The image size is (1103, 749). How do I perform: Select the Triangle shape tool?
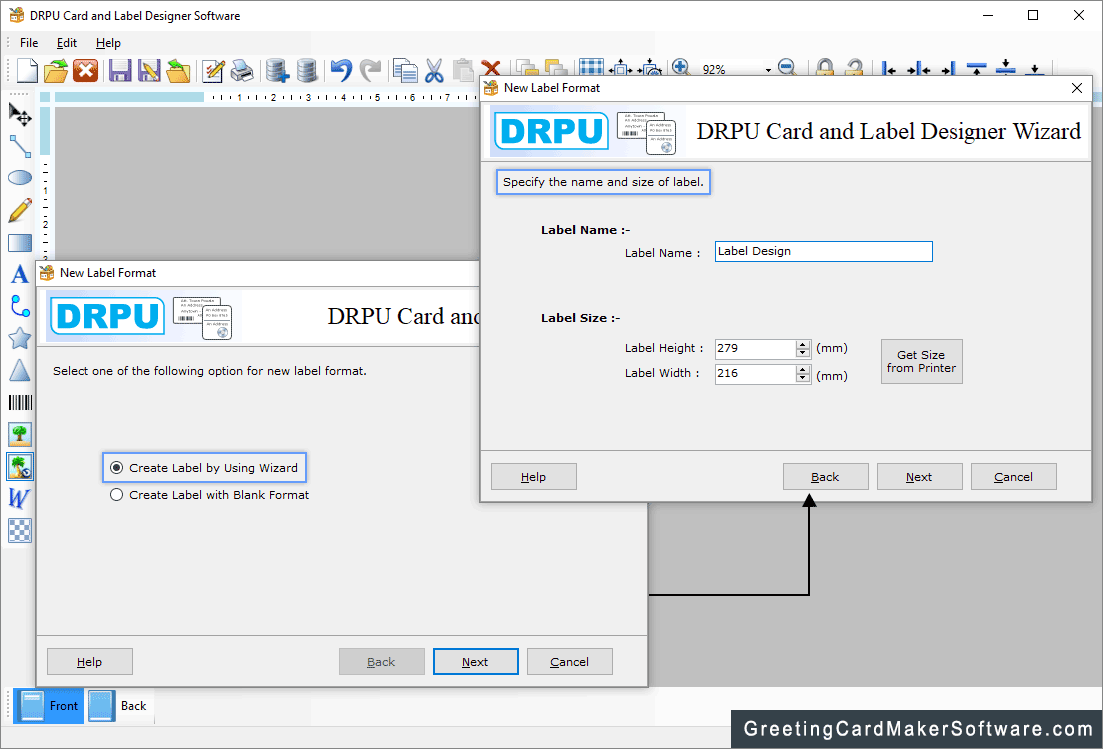click(20, 370)
